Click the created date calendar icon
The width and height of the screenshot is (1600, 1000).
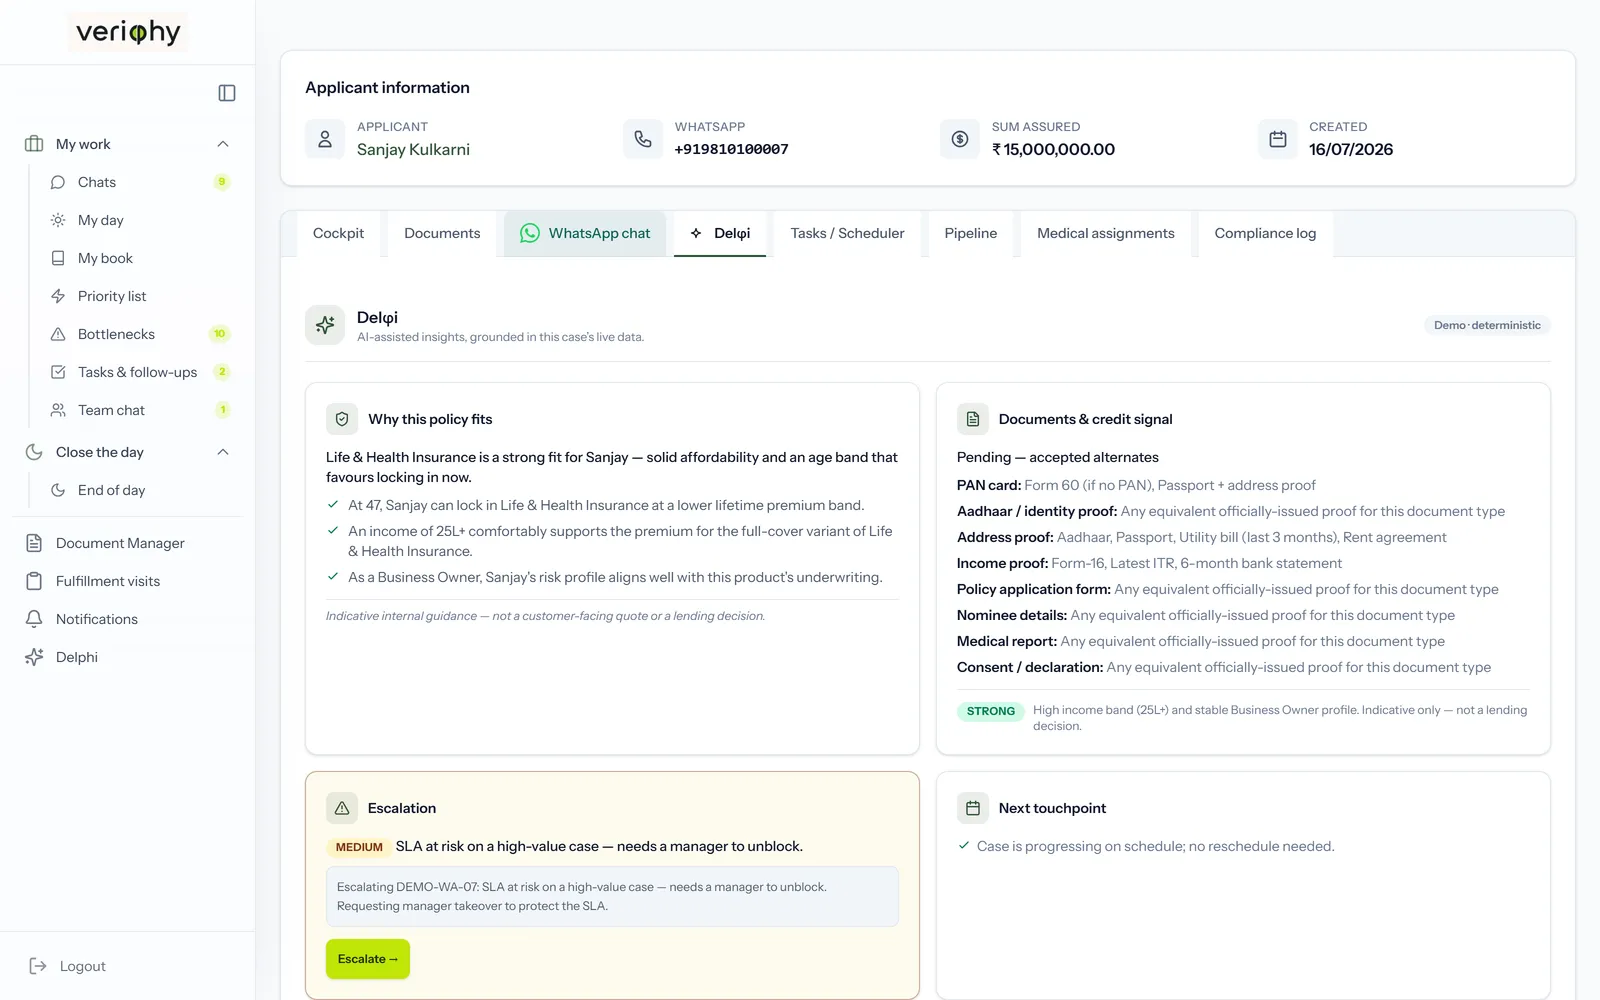1278,139
